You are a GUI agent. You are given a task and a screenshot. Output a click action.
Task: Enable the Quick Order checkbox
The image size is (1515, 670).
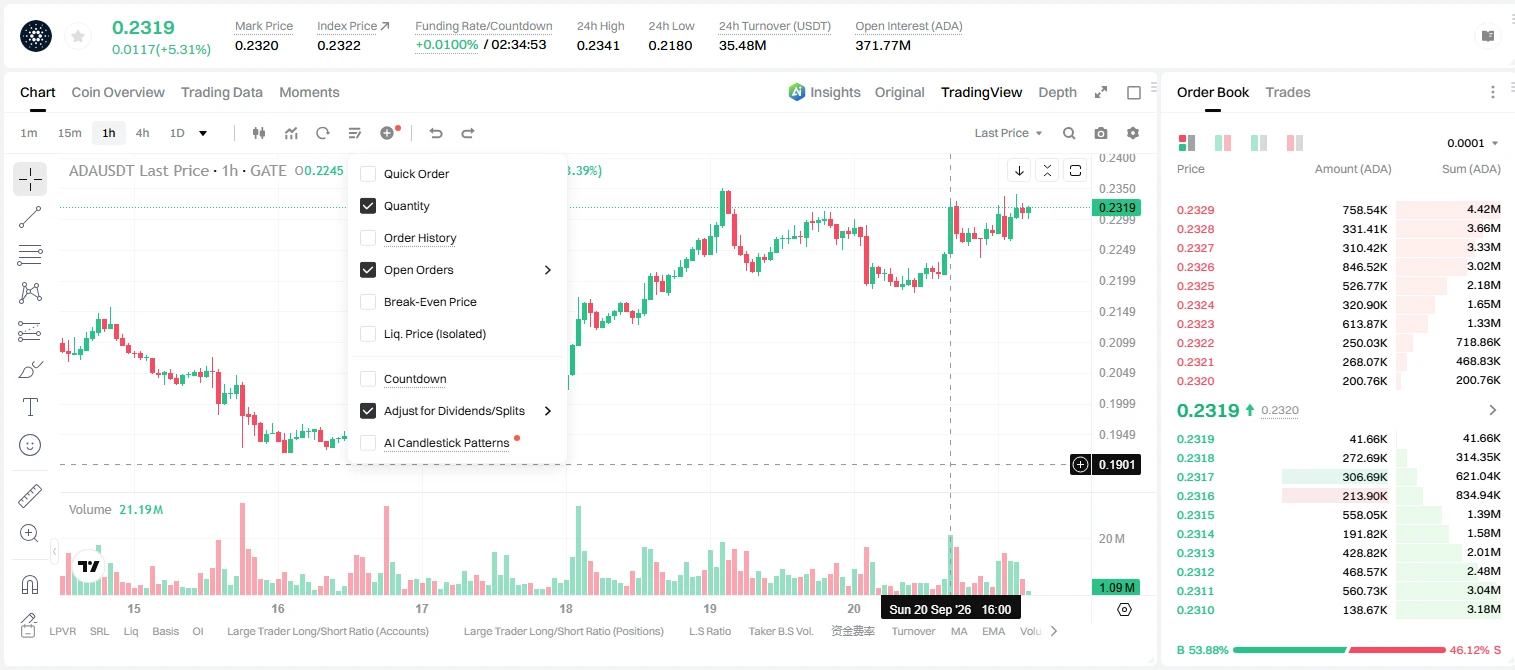pyautogui.click(x=368, y=174)
